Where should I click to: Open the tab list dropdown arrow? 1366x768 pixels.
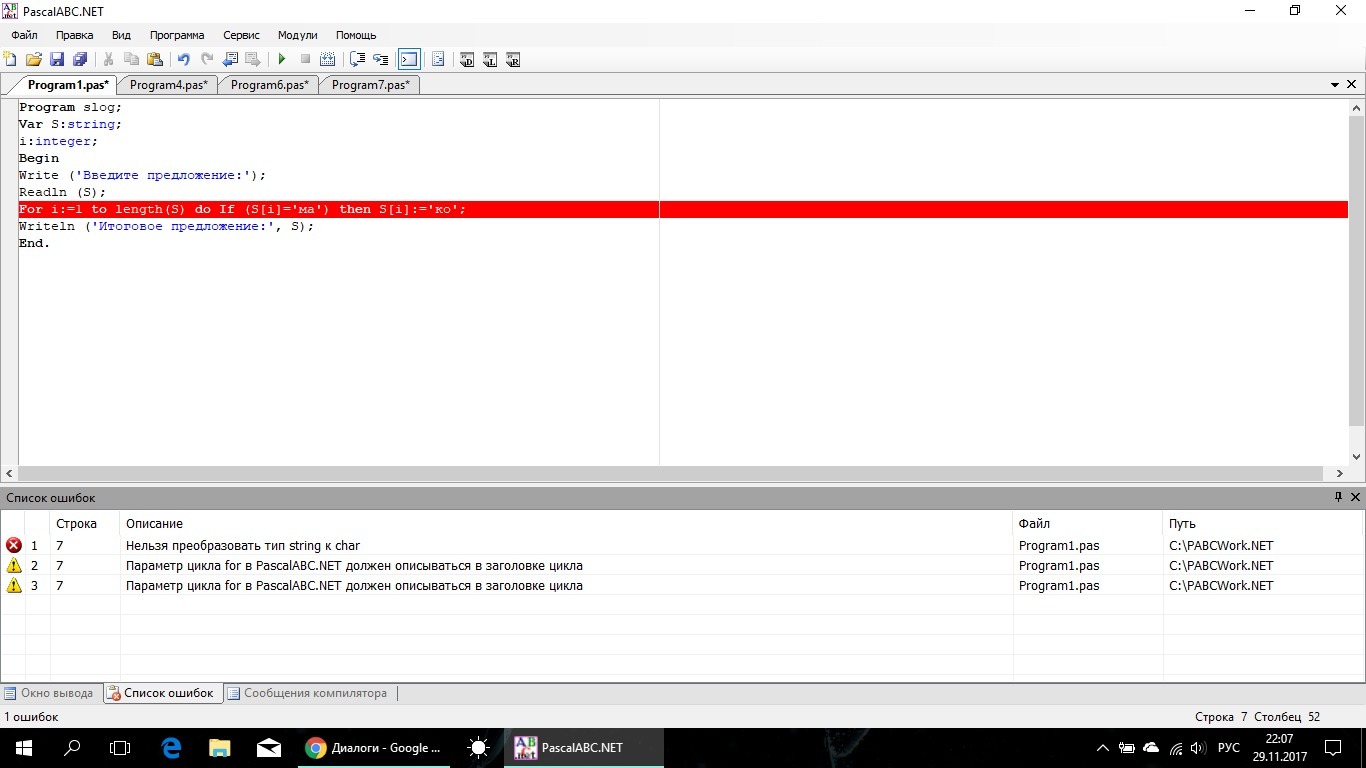click(1335, 85)
